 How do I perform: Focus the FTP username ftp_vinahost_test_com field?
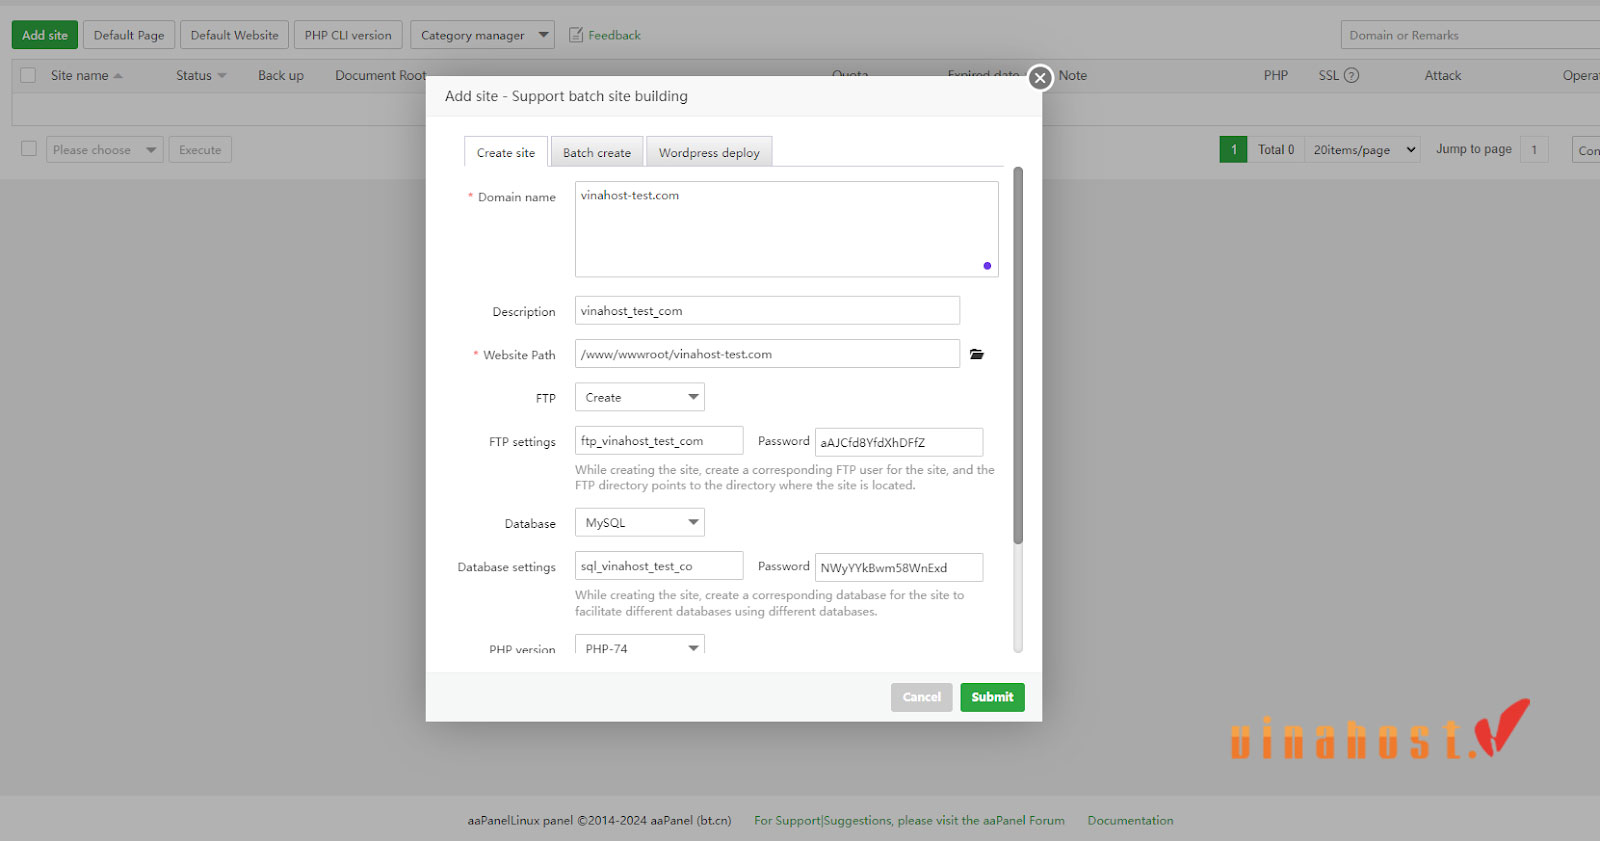click(659, 441)
